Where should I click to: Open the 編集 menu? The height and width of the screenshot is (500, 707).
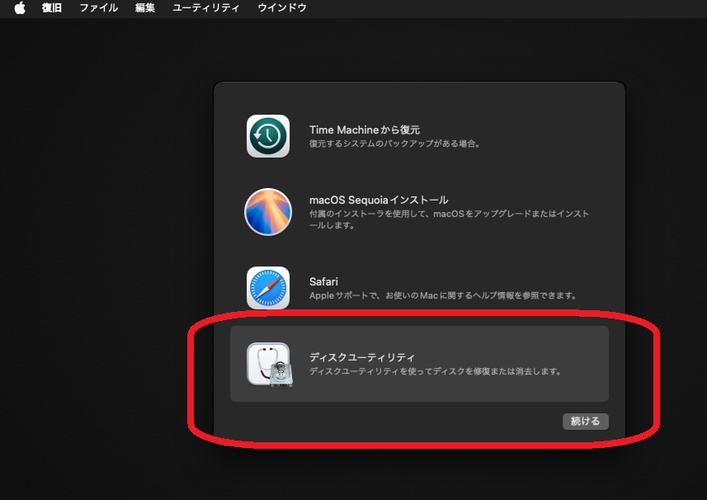[145, 8]
